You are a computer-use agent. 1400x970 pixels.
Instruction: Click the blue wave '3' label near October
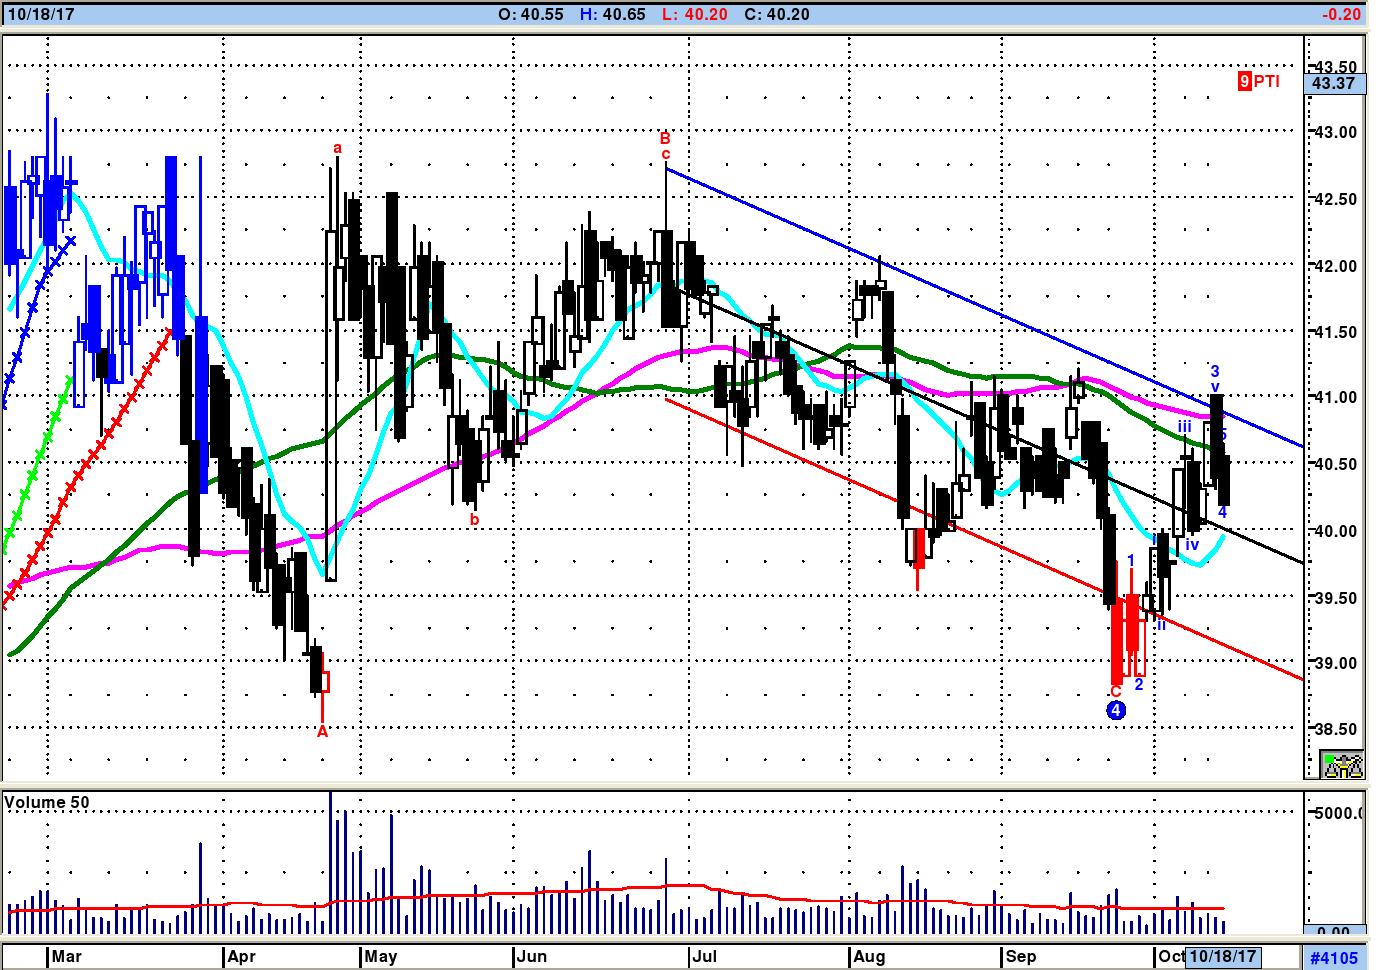[x=1215, y=371]
